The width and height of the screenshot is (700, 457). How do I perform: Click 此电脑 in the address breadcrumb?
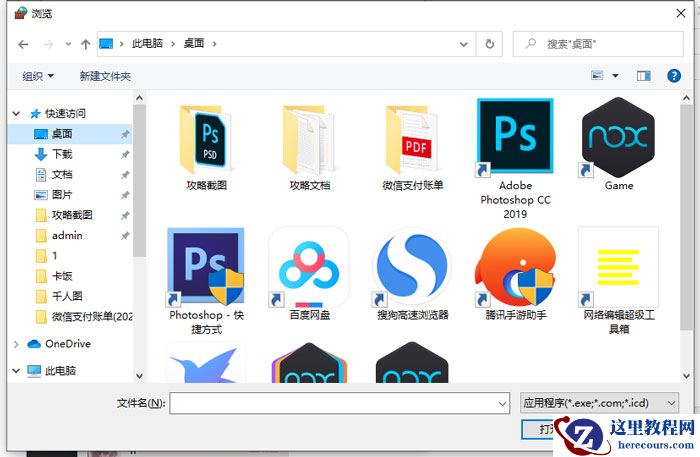pos(147,43)
